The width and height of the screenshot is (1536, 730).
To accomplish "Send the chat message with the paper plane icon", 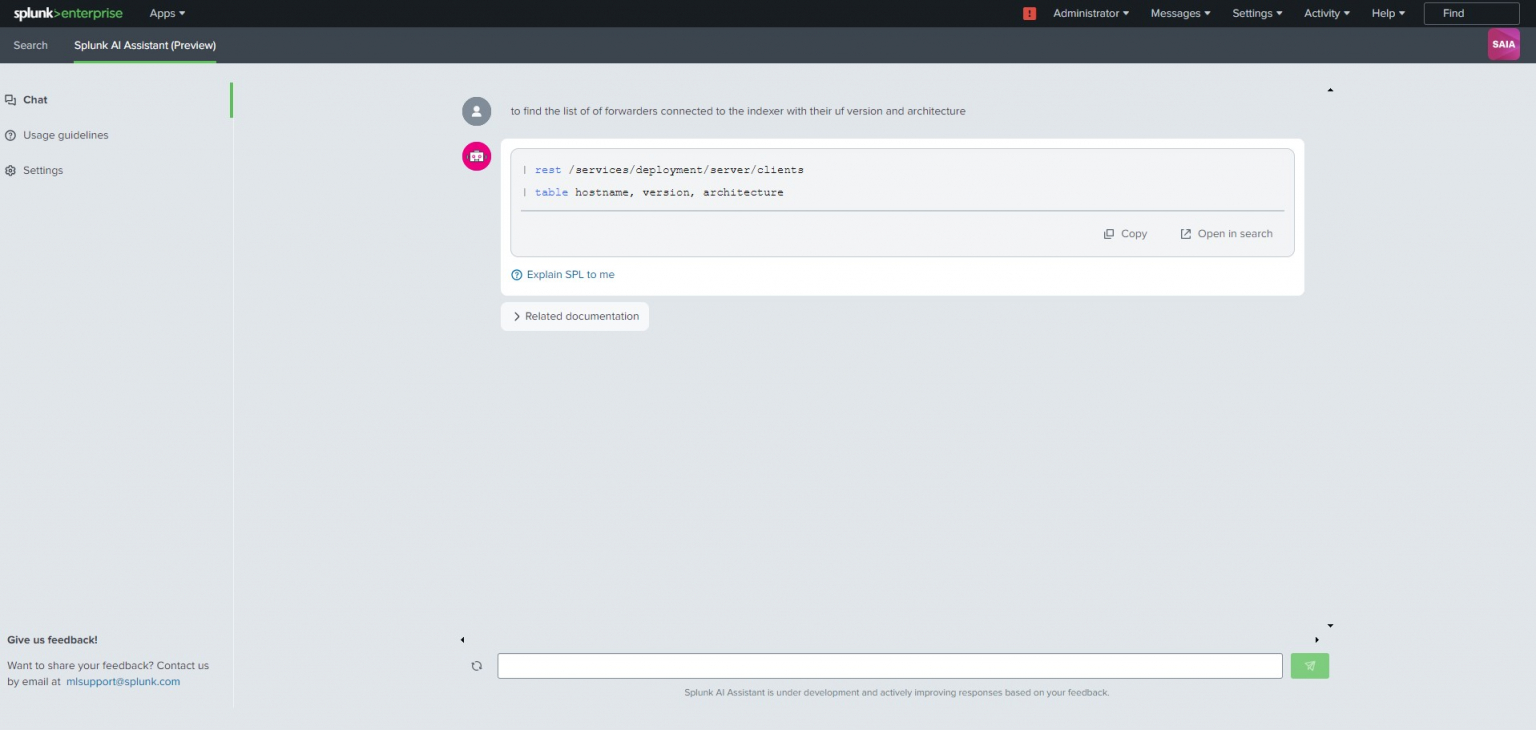I will 1310,665.
